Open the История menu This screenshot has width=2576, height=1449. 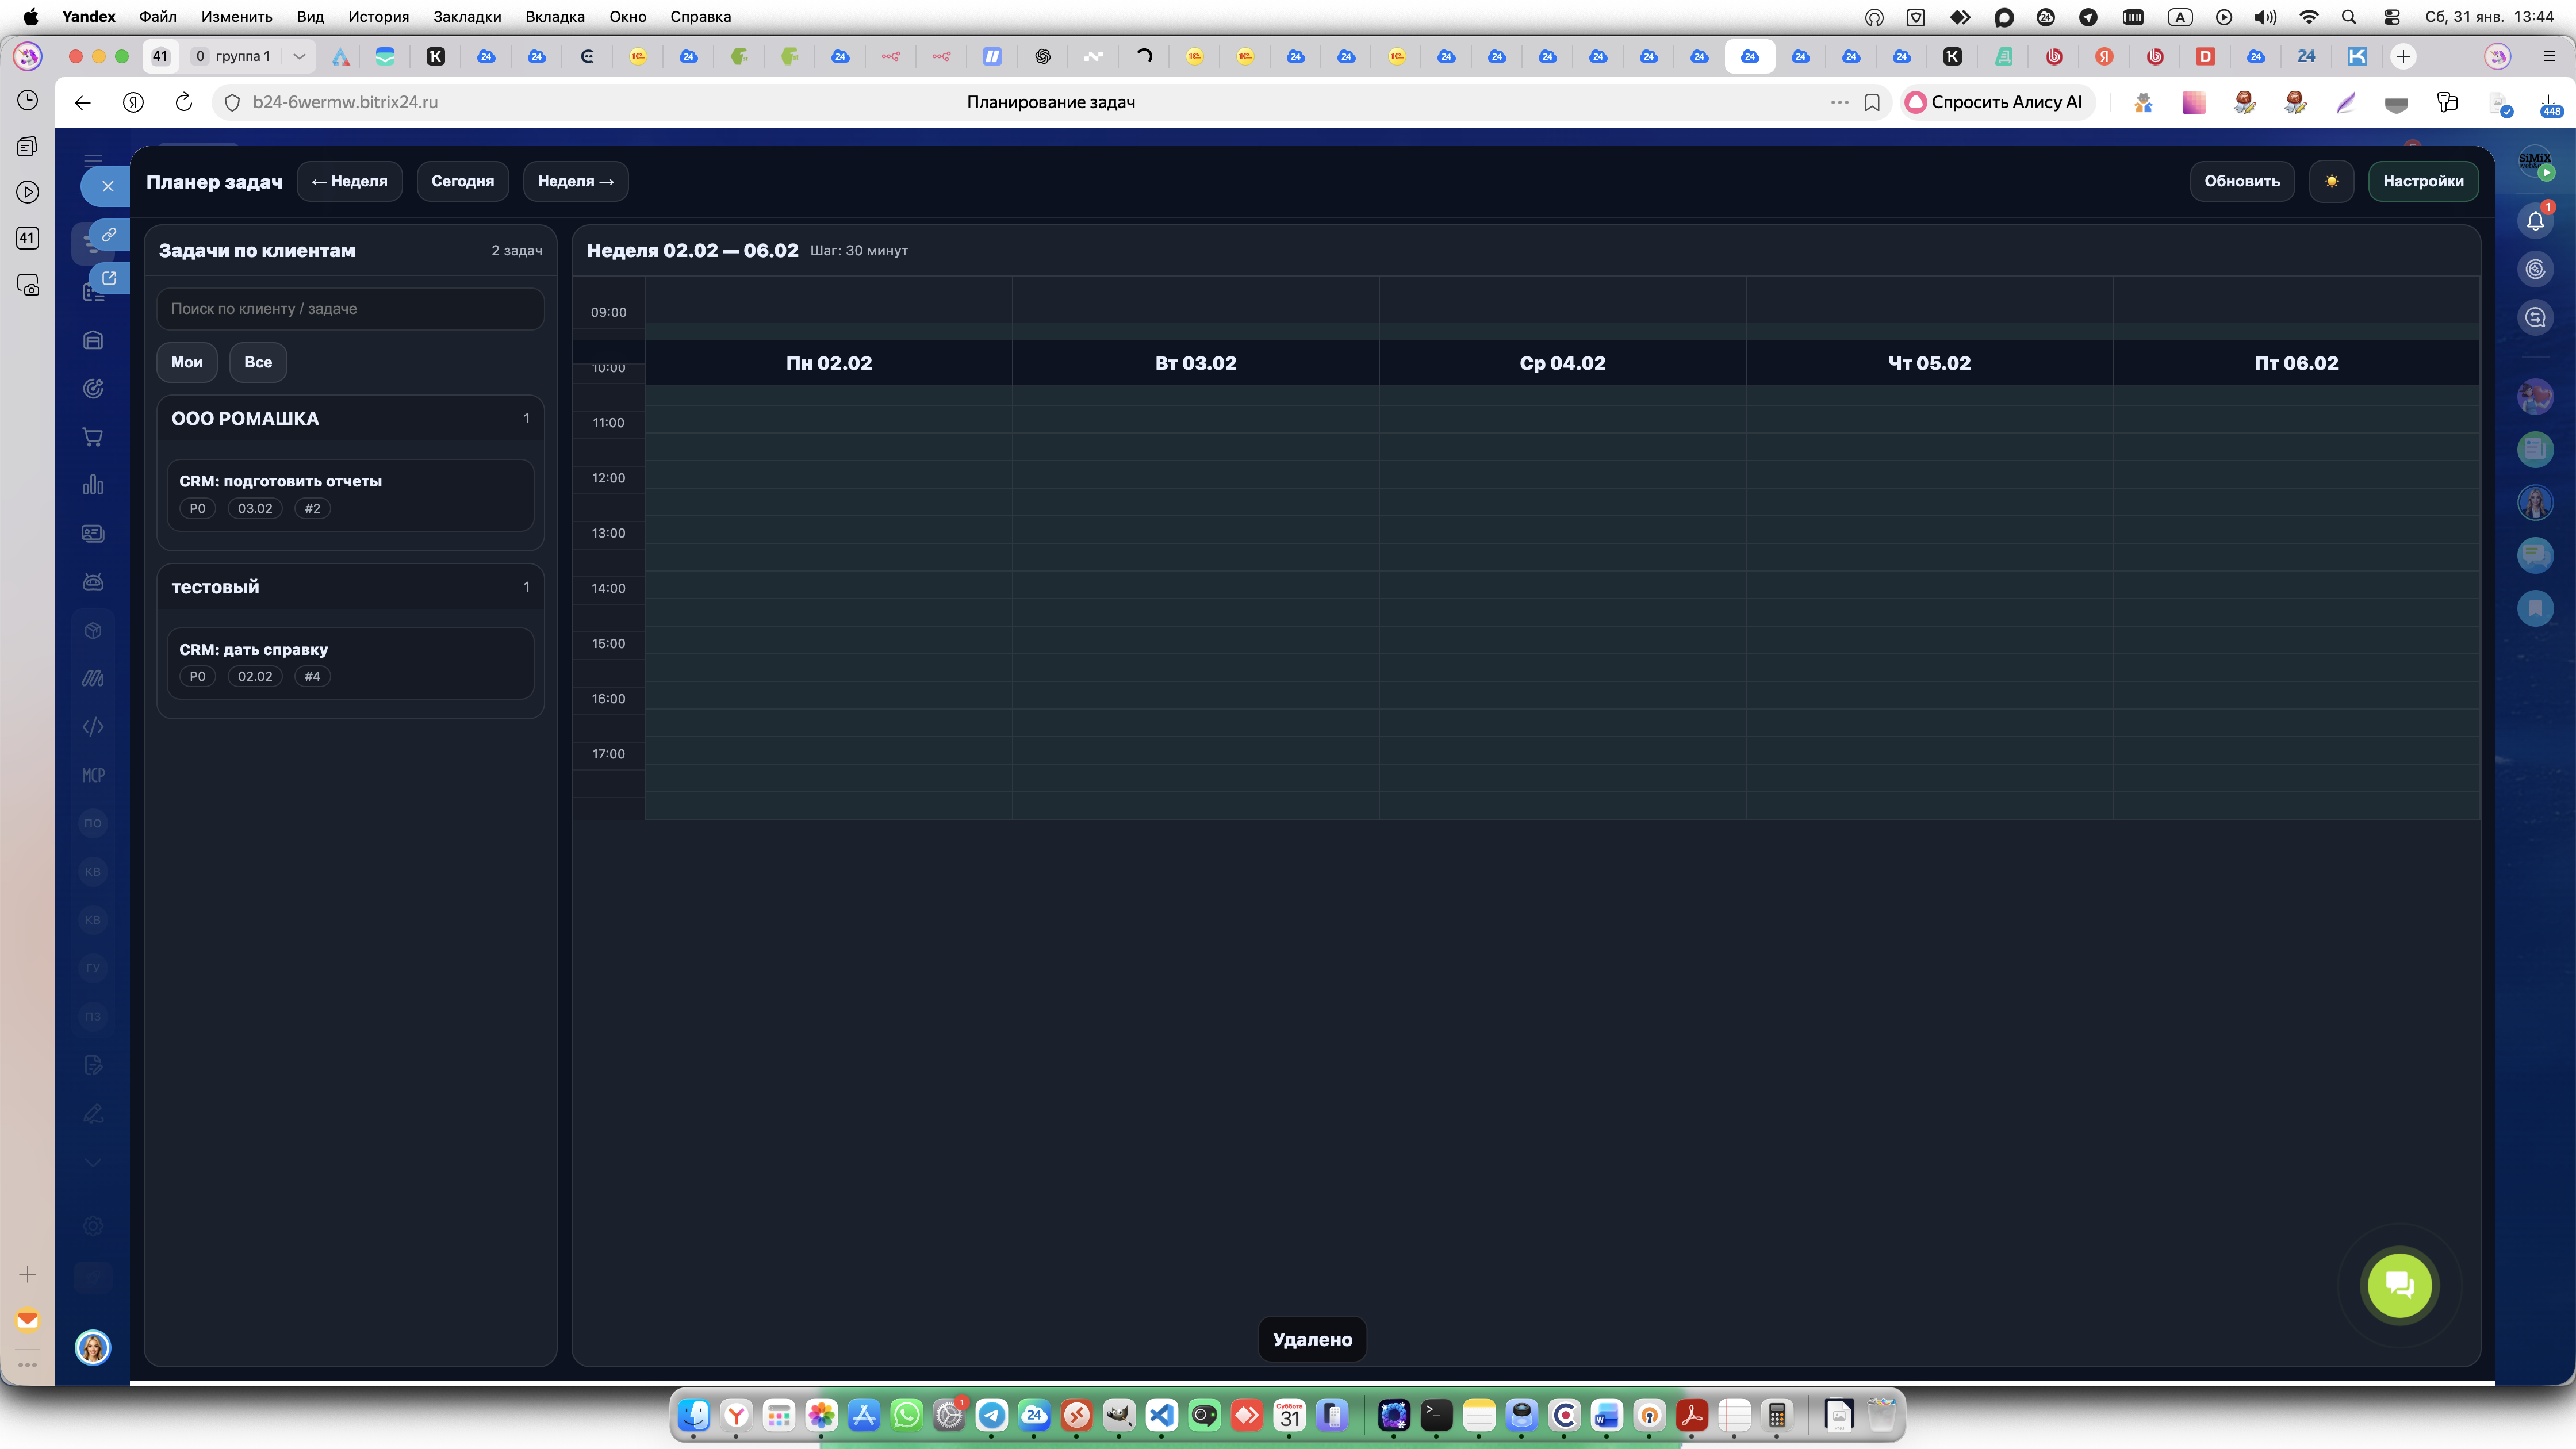378,16
